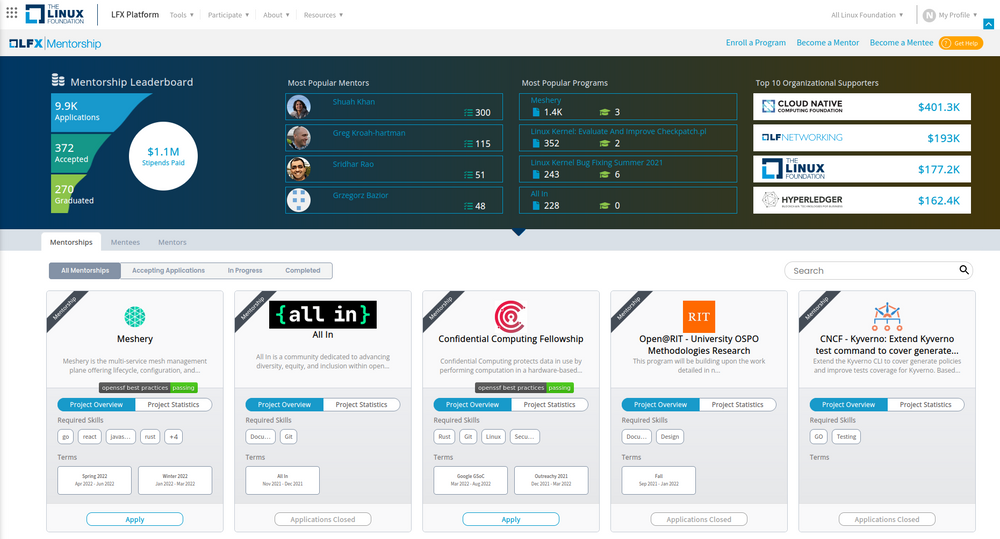Switch to the Mentors tab
1000x539 pixels.
(172, 242)
